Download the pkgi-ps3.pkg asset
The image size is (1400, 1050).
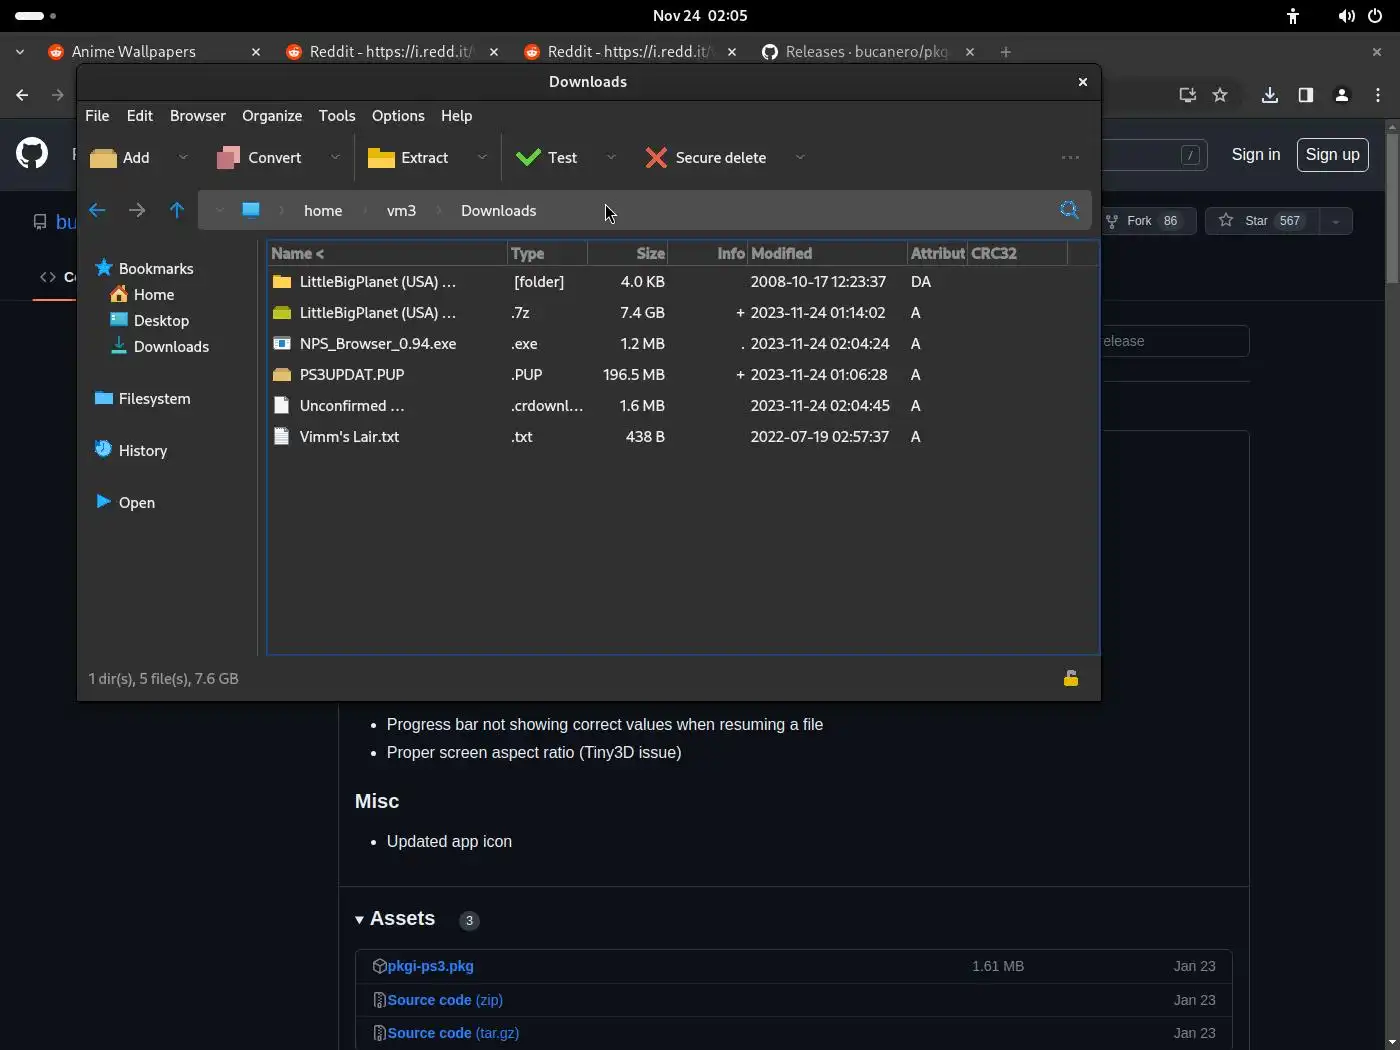pos(430,966)
